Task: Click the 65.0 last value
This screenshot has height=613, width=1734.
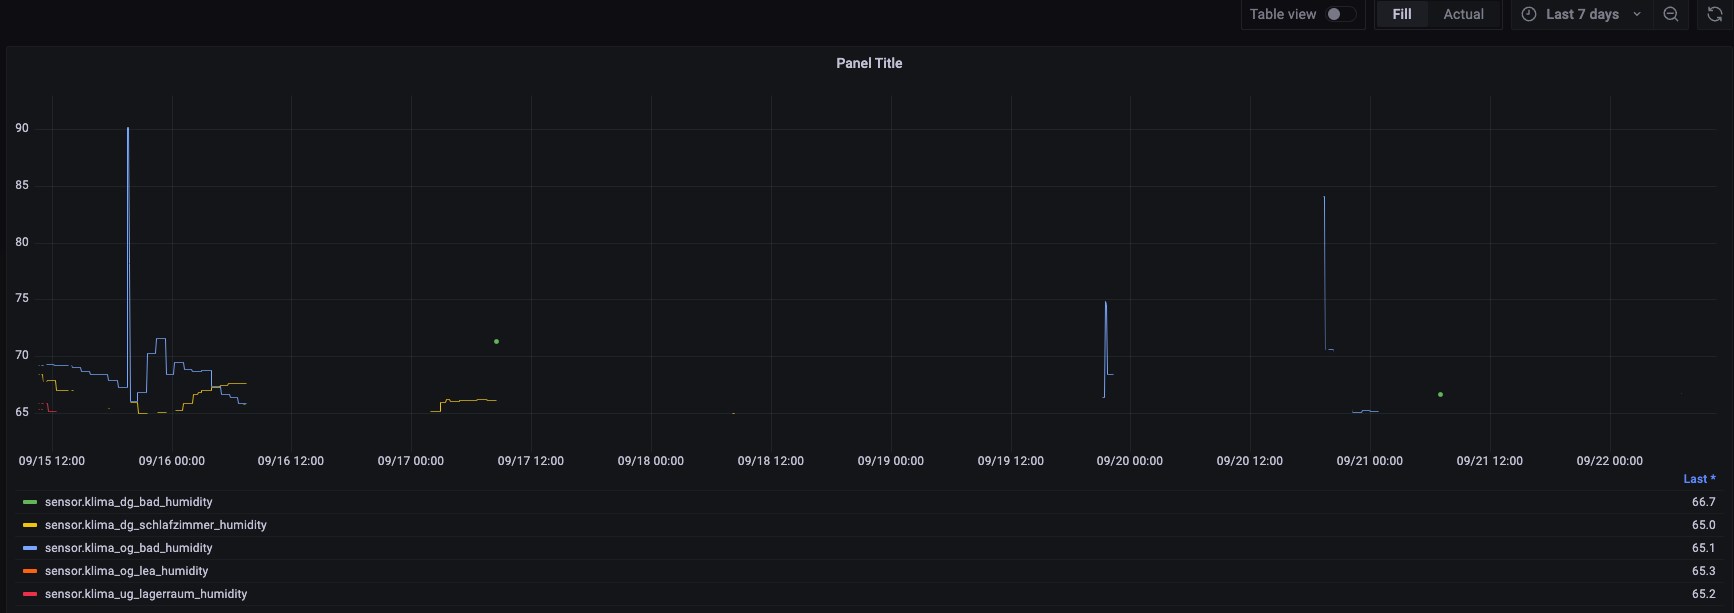Action: [x=1703, y=525]
